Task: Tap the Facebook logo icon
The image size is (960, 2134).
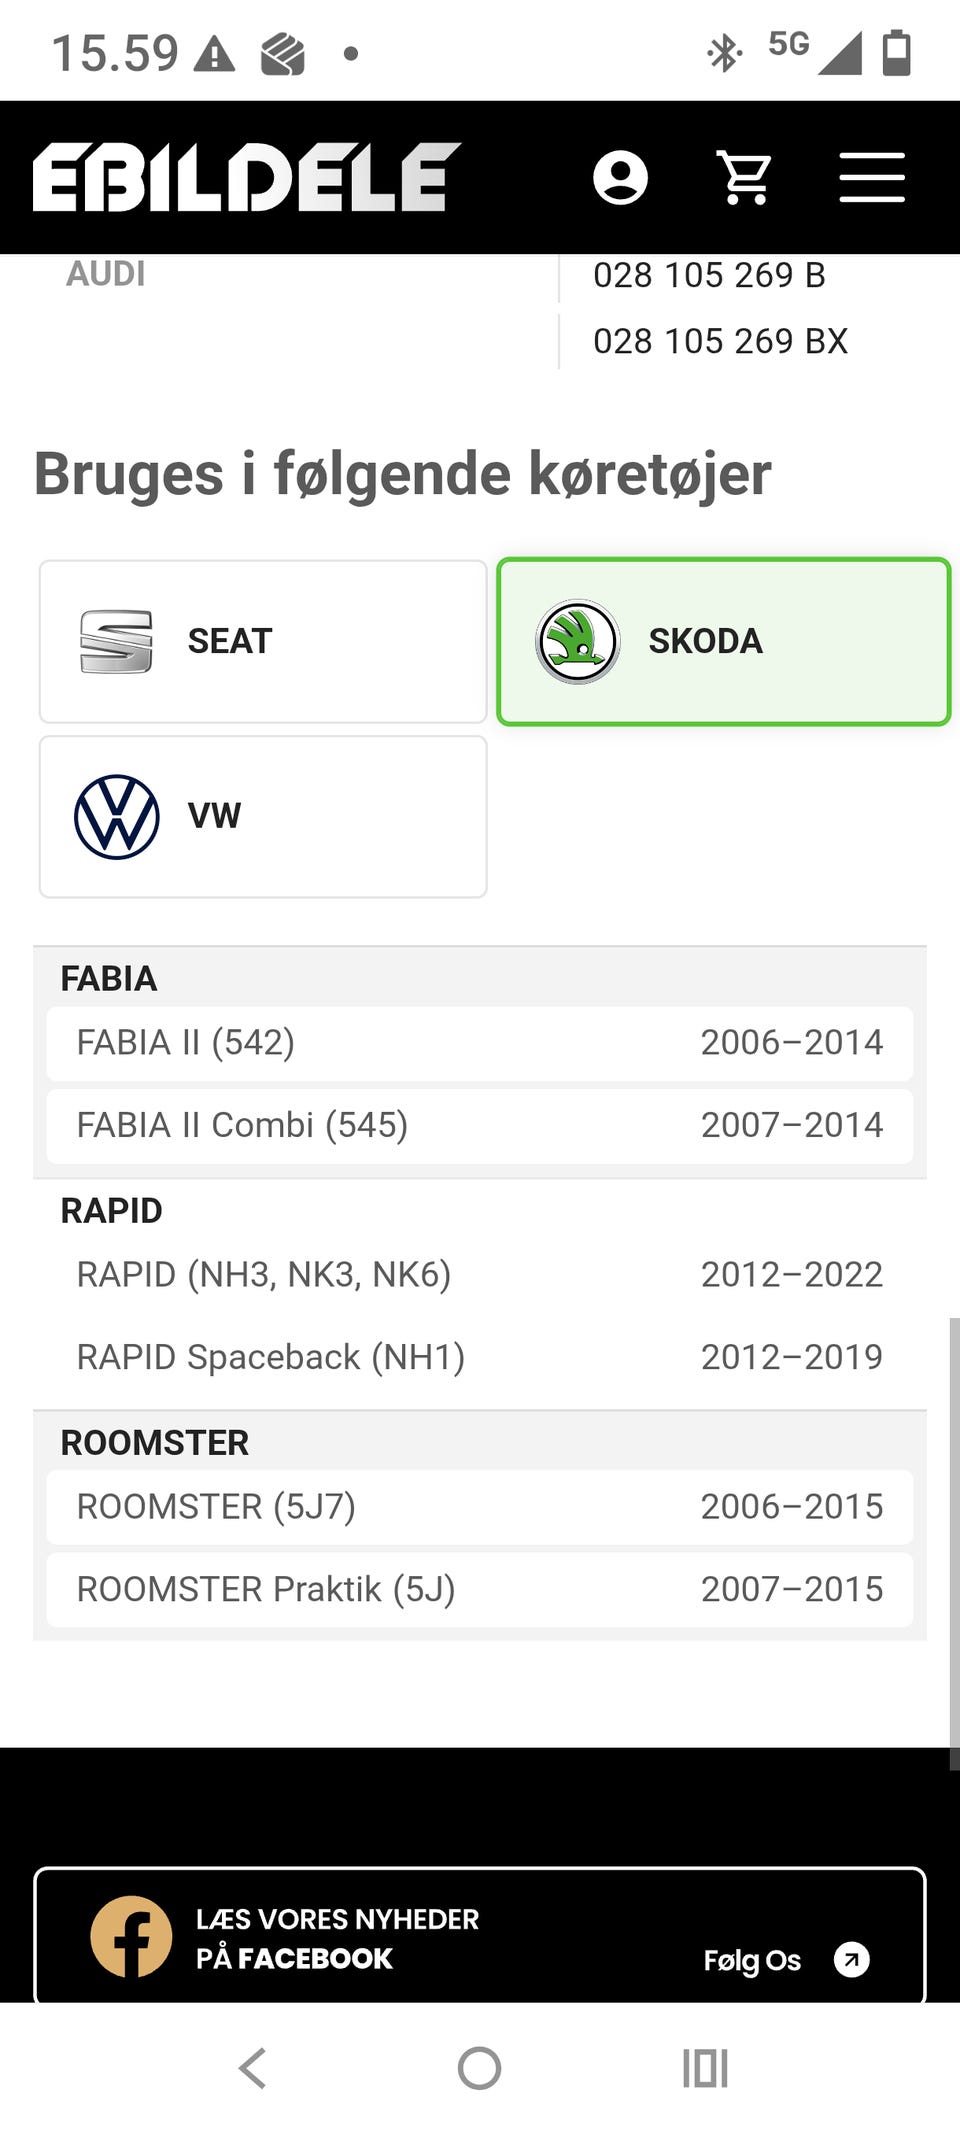Action: click(x=131, y=1936)
